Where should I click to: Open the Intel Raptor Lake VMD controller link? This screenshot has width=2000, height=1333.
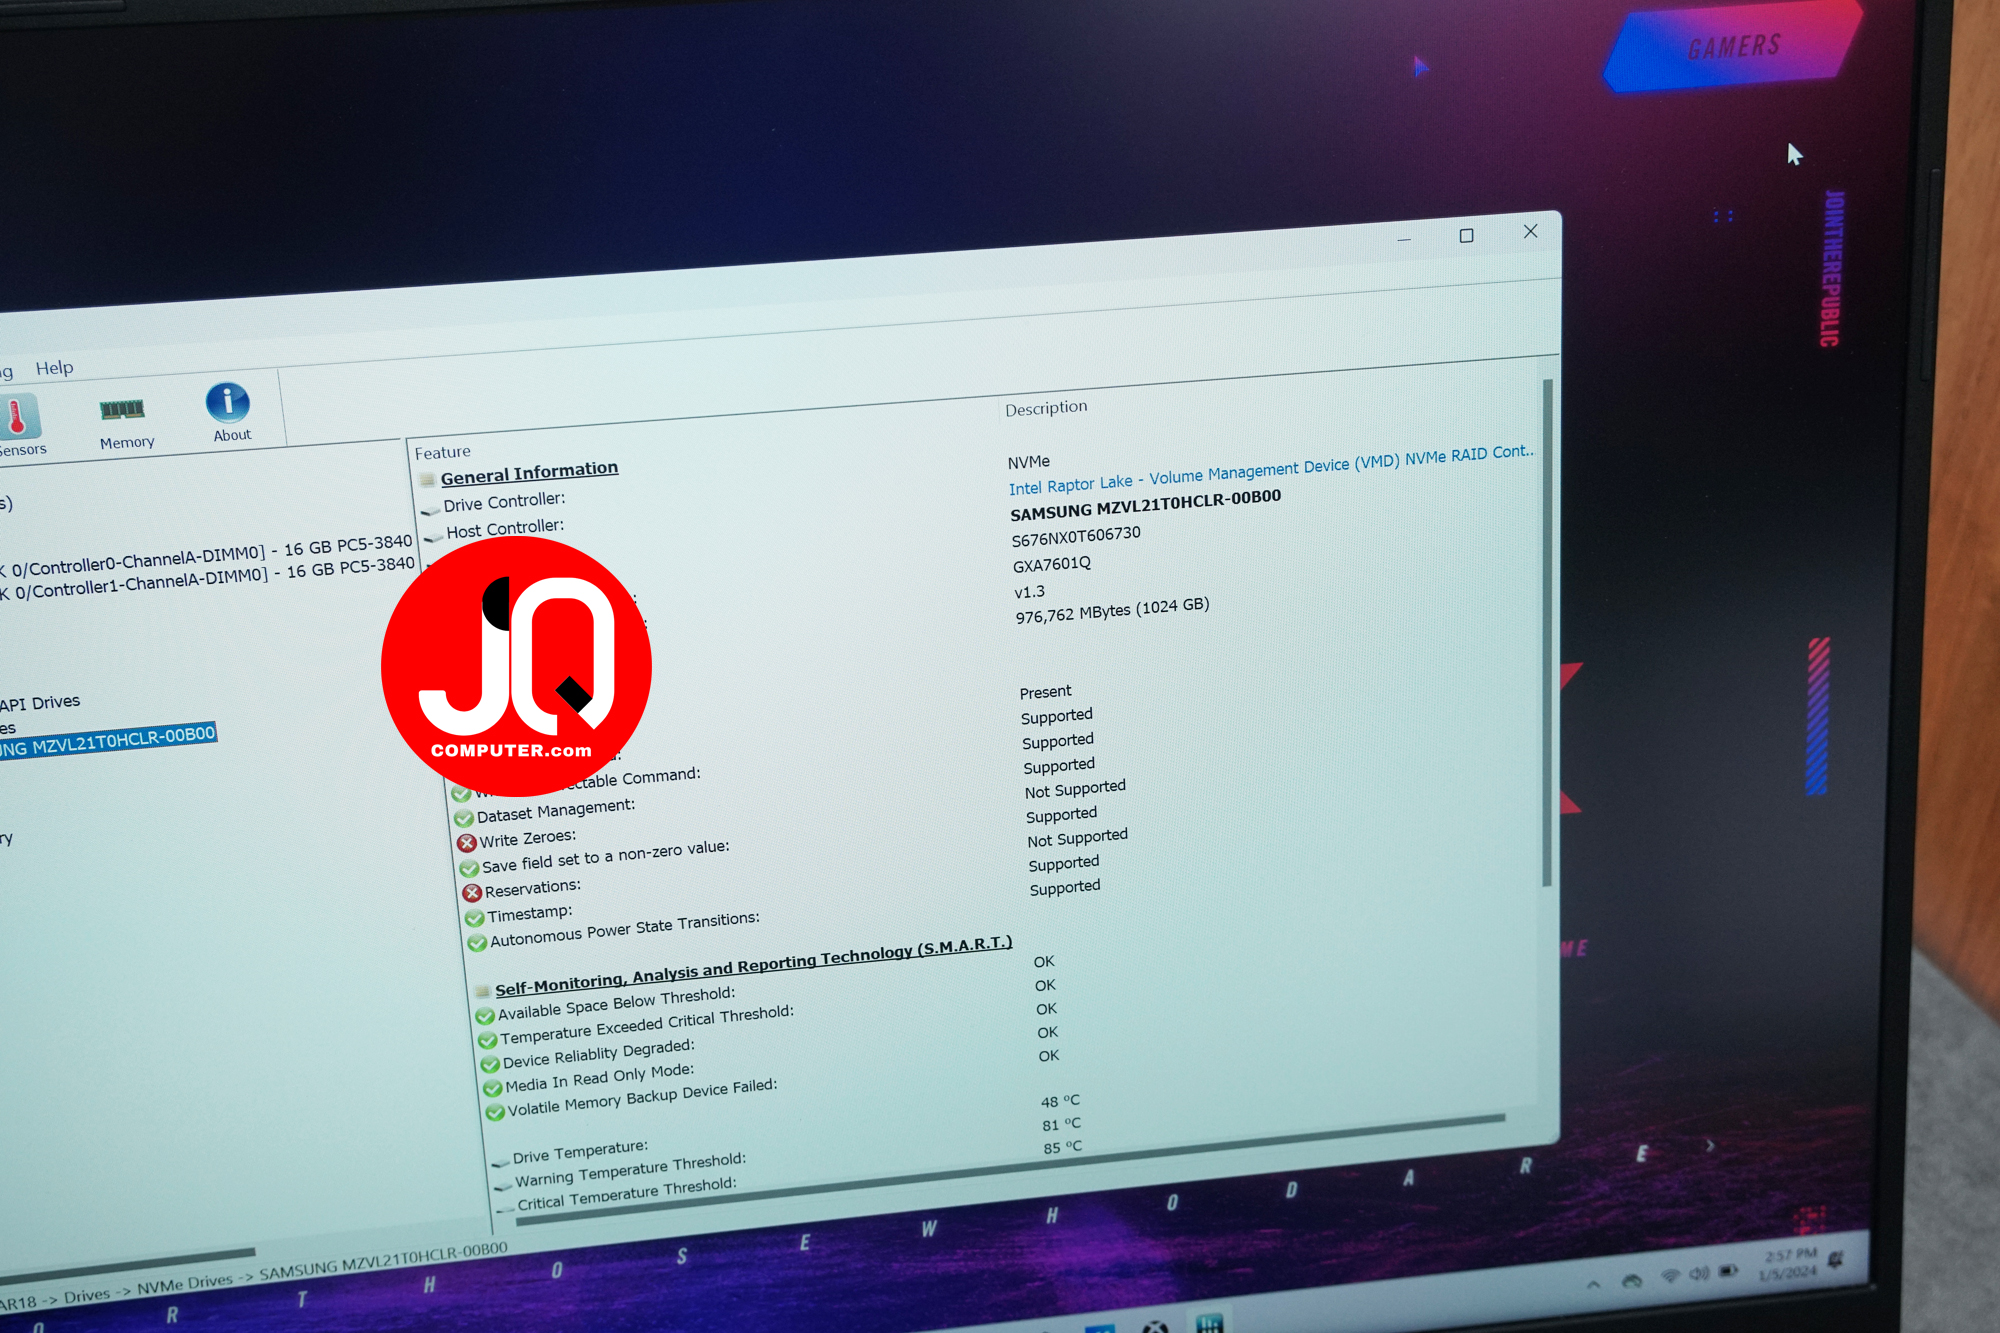[x=1270, y=469]
